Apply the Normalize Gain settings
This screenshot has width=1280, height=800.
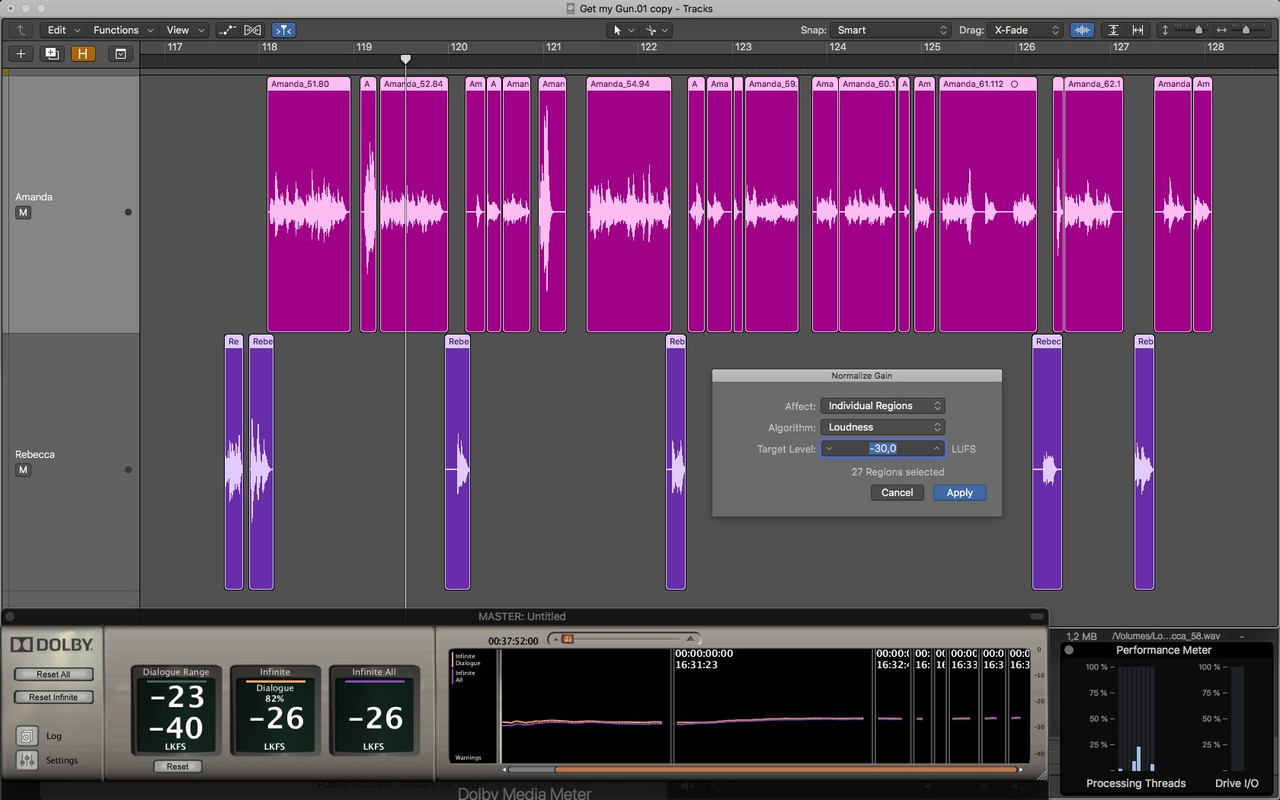960,492
